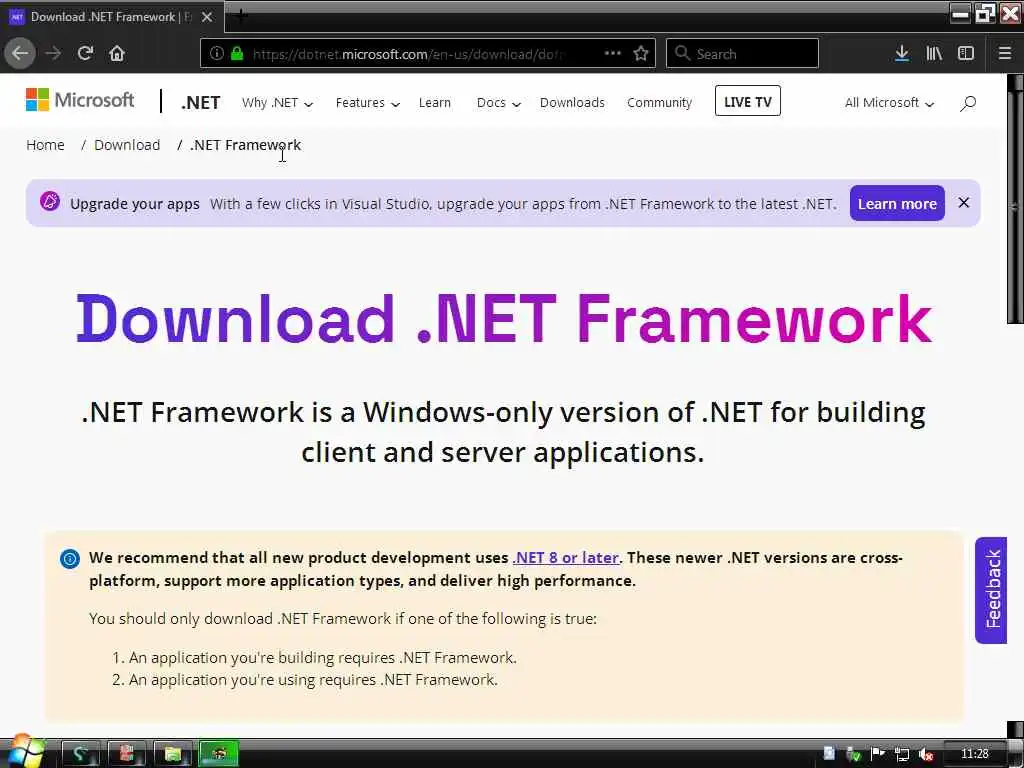Click the .NET brand link

[x=200, y=103]
